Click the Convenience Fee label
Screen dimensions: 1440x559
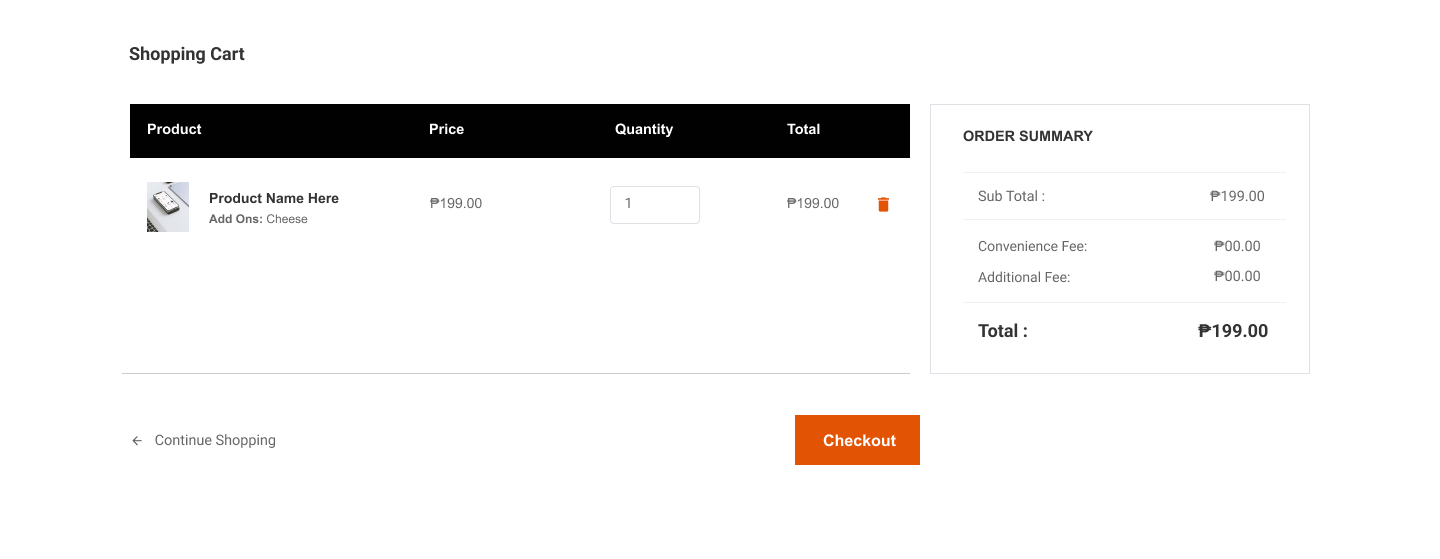tap(1032, 246)
